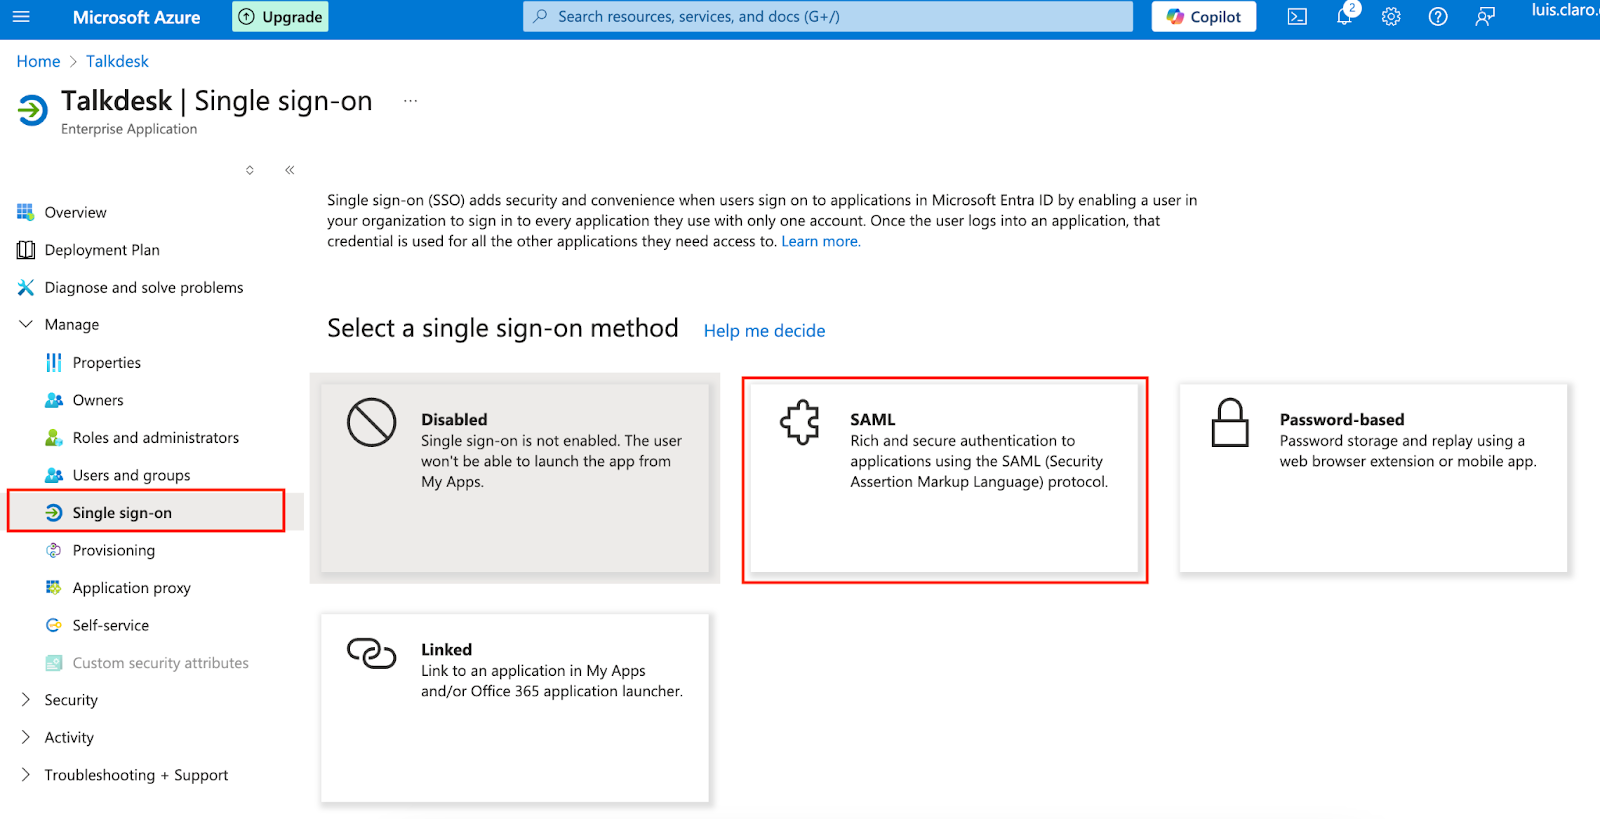Select the Disabled sign-on method card
Viewport: 1600px width, 819px height.
point(514,478)
